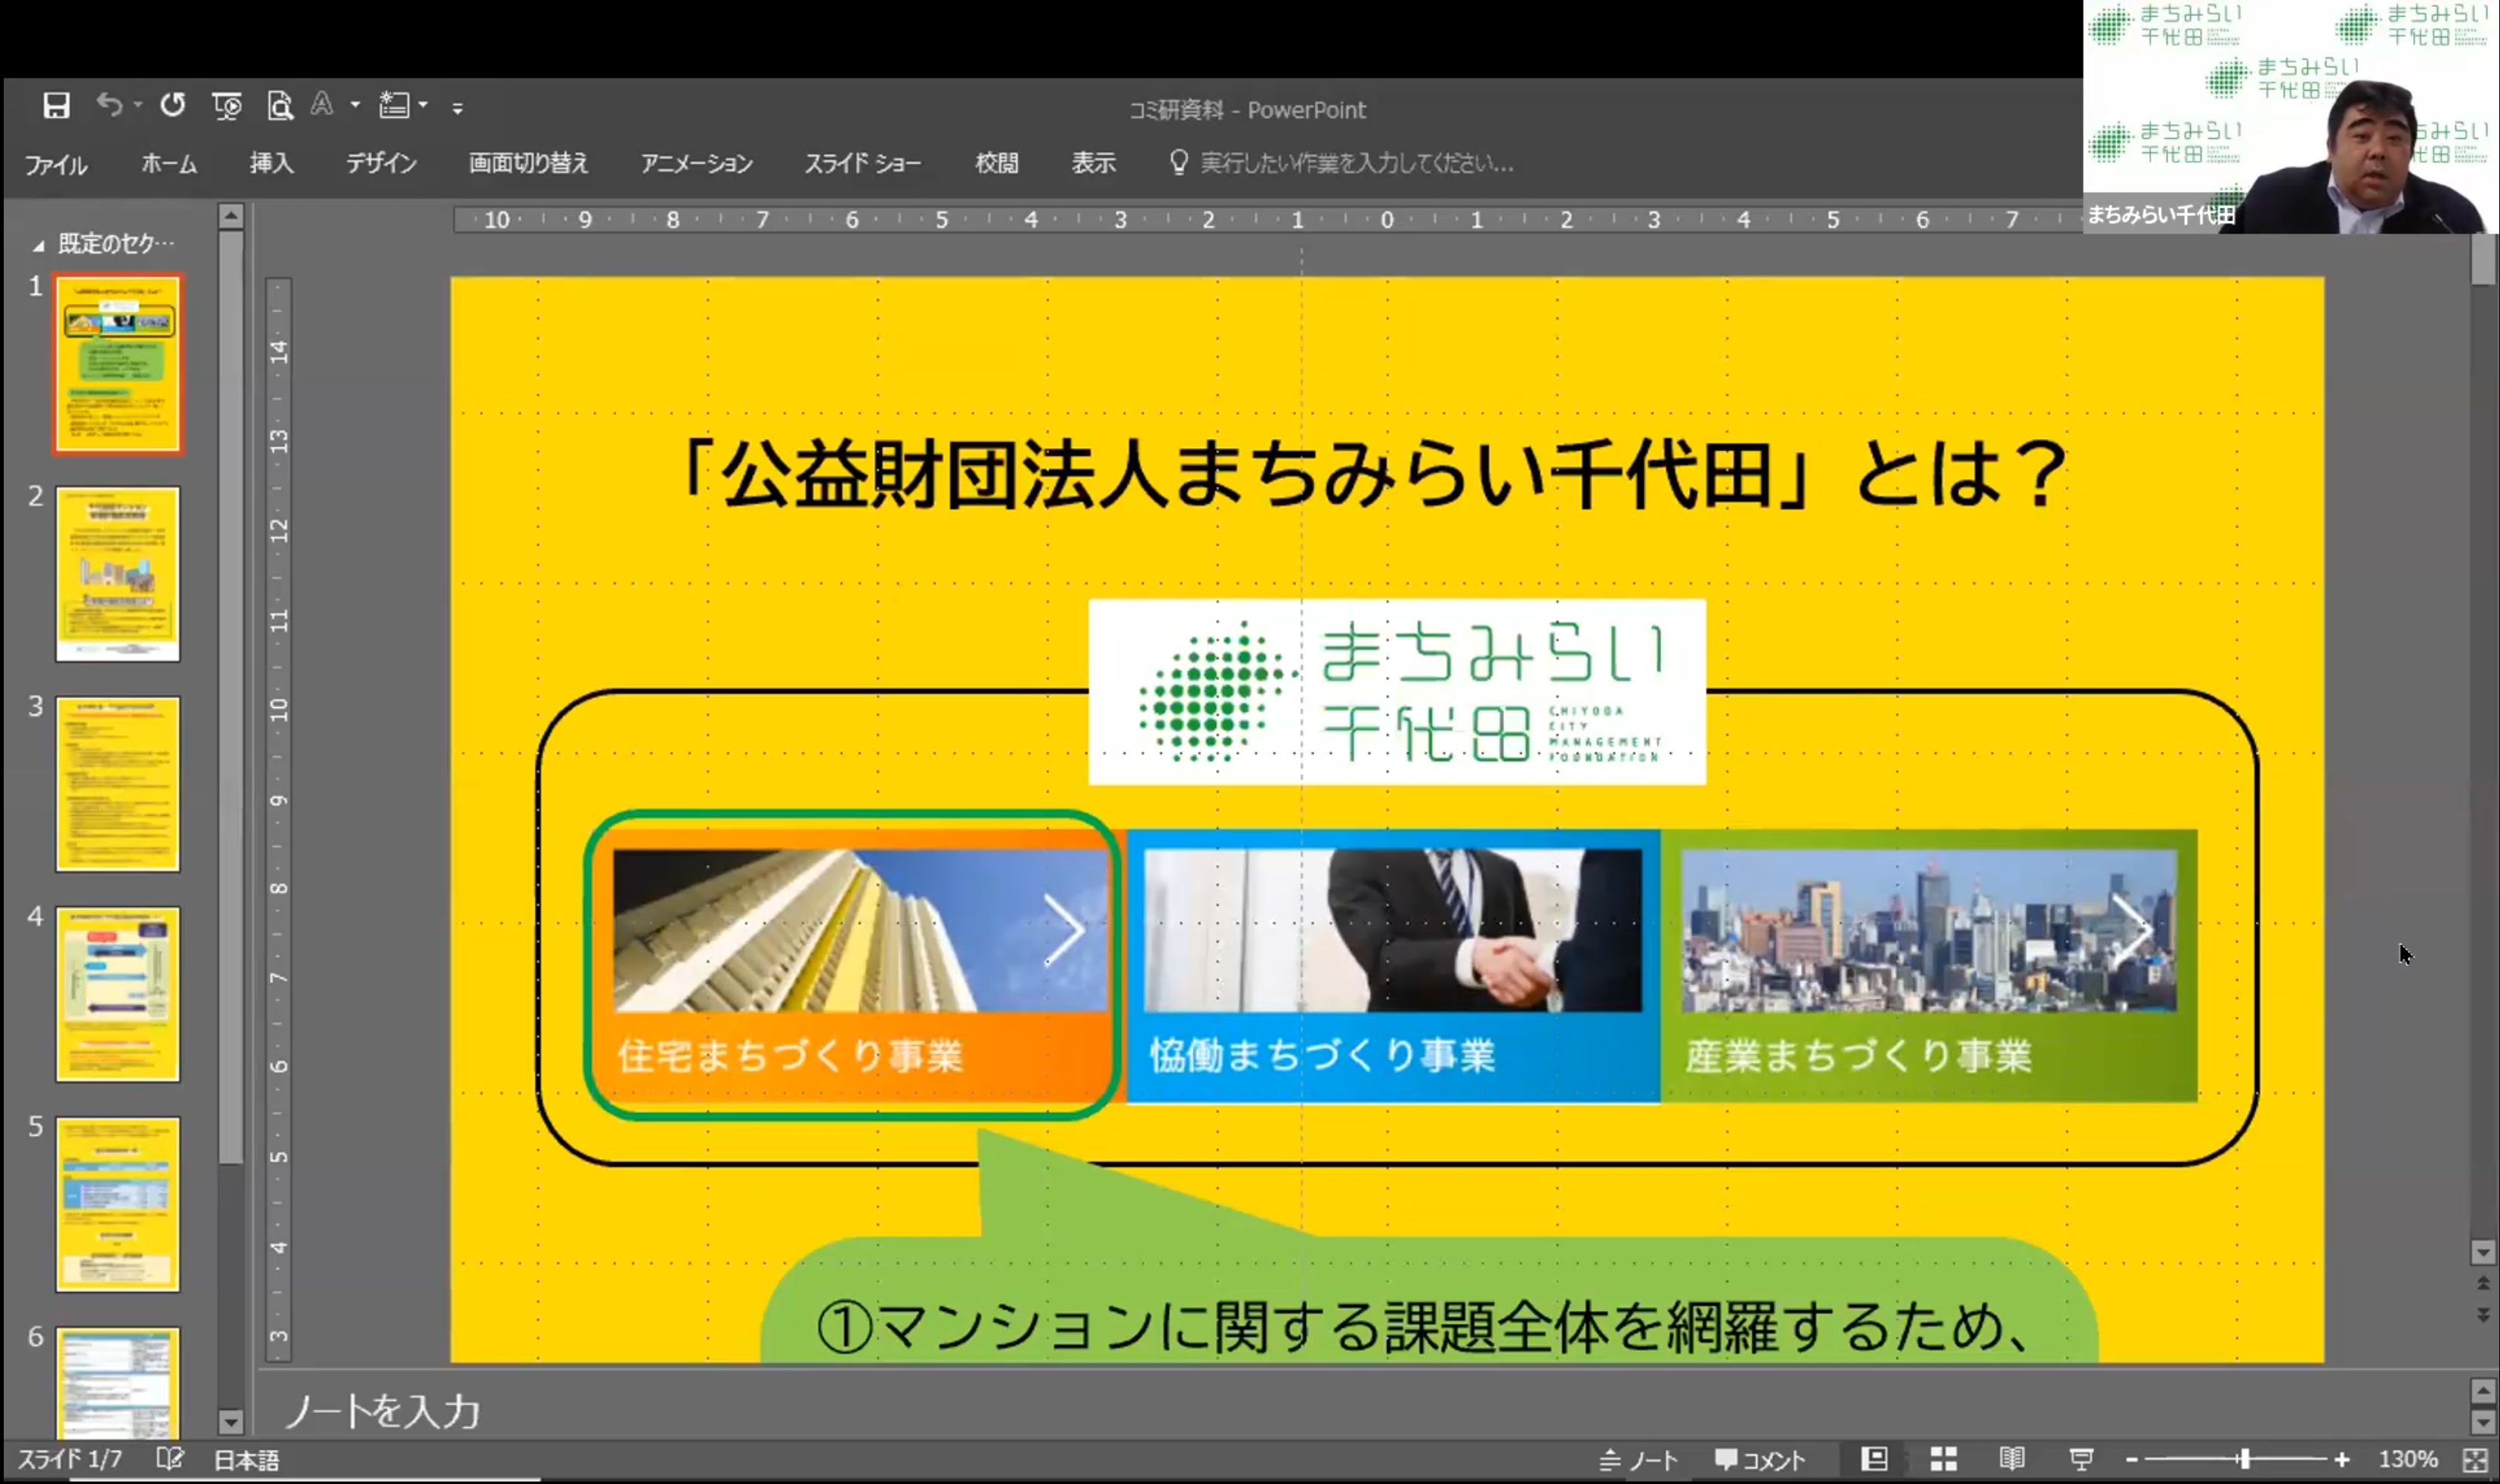
Task: Switch to the 校閲 ribbon tab
Action: [997, 163]
